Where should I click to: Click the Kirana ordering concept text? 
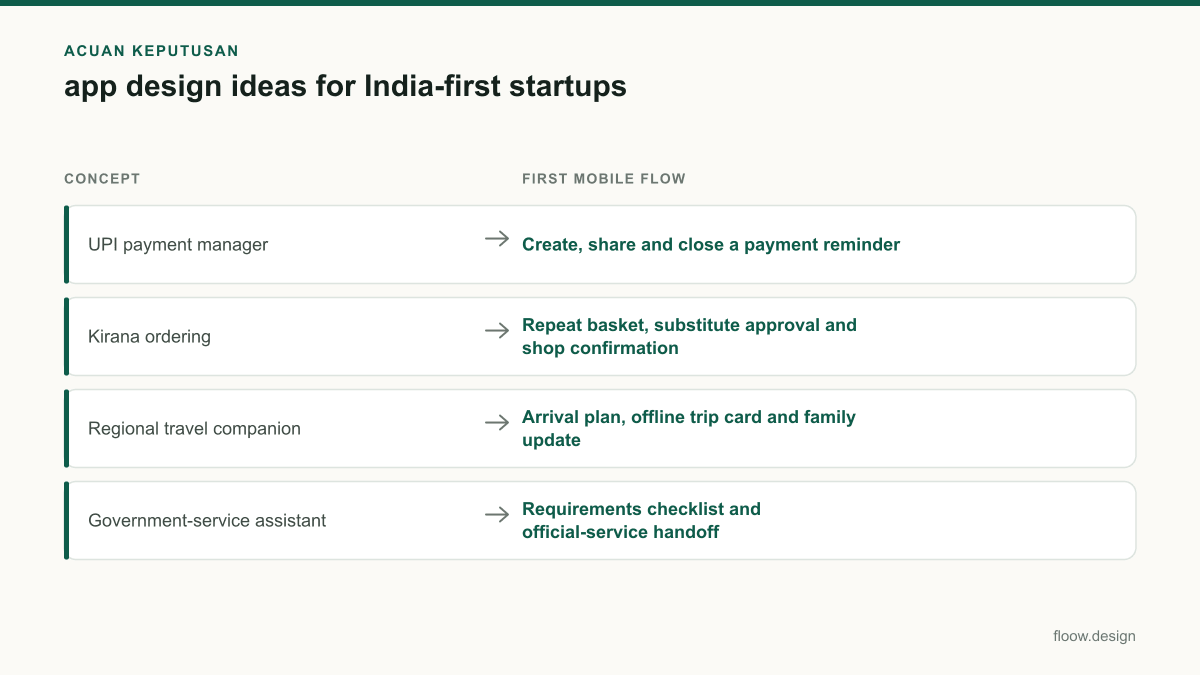149,337
